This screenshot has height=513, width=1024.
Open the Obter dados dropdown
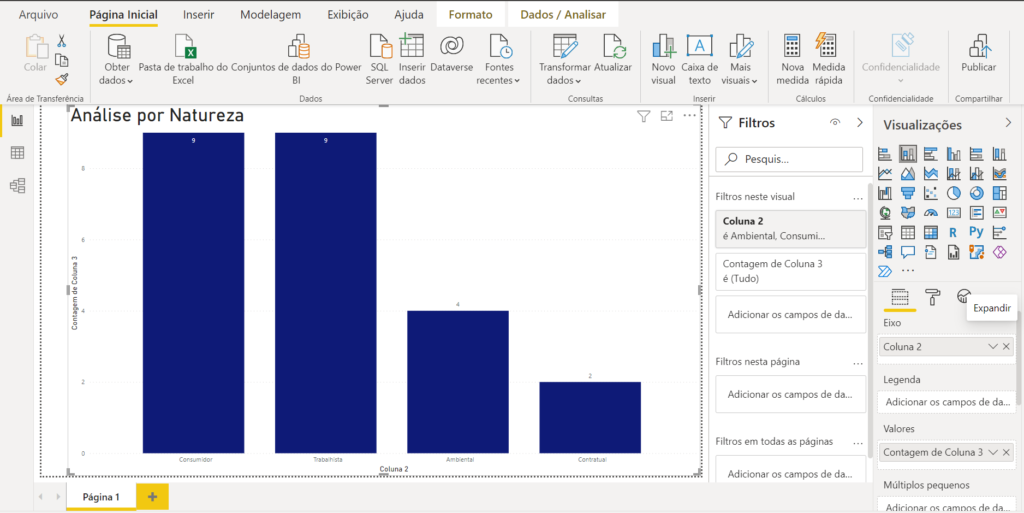[118, 58]
